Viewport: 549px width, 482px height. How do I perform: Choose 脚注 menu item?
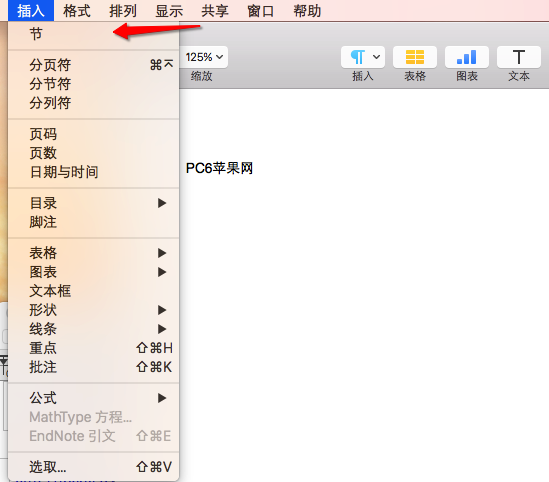coord(93,222)
